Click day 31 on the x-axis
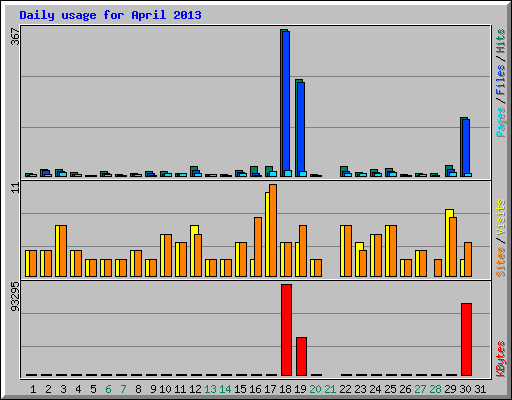 click(480, 389)
